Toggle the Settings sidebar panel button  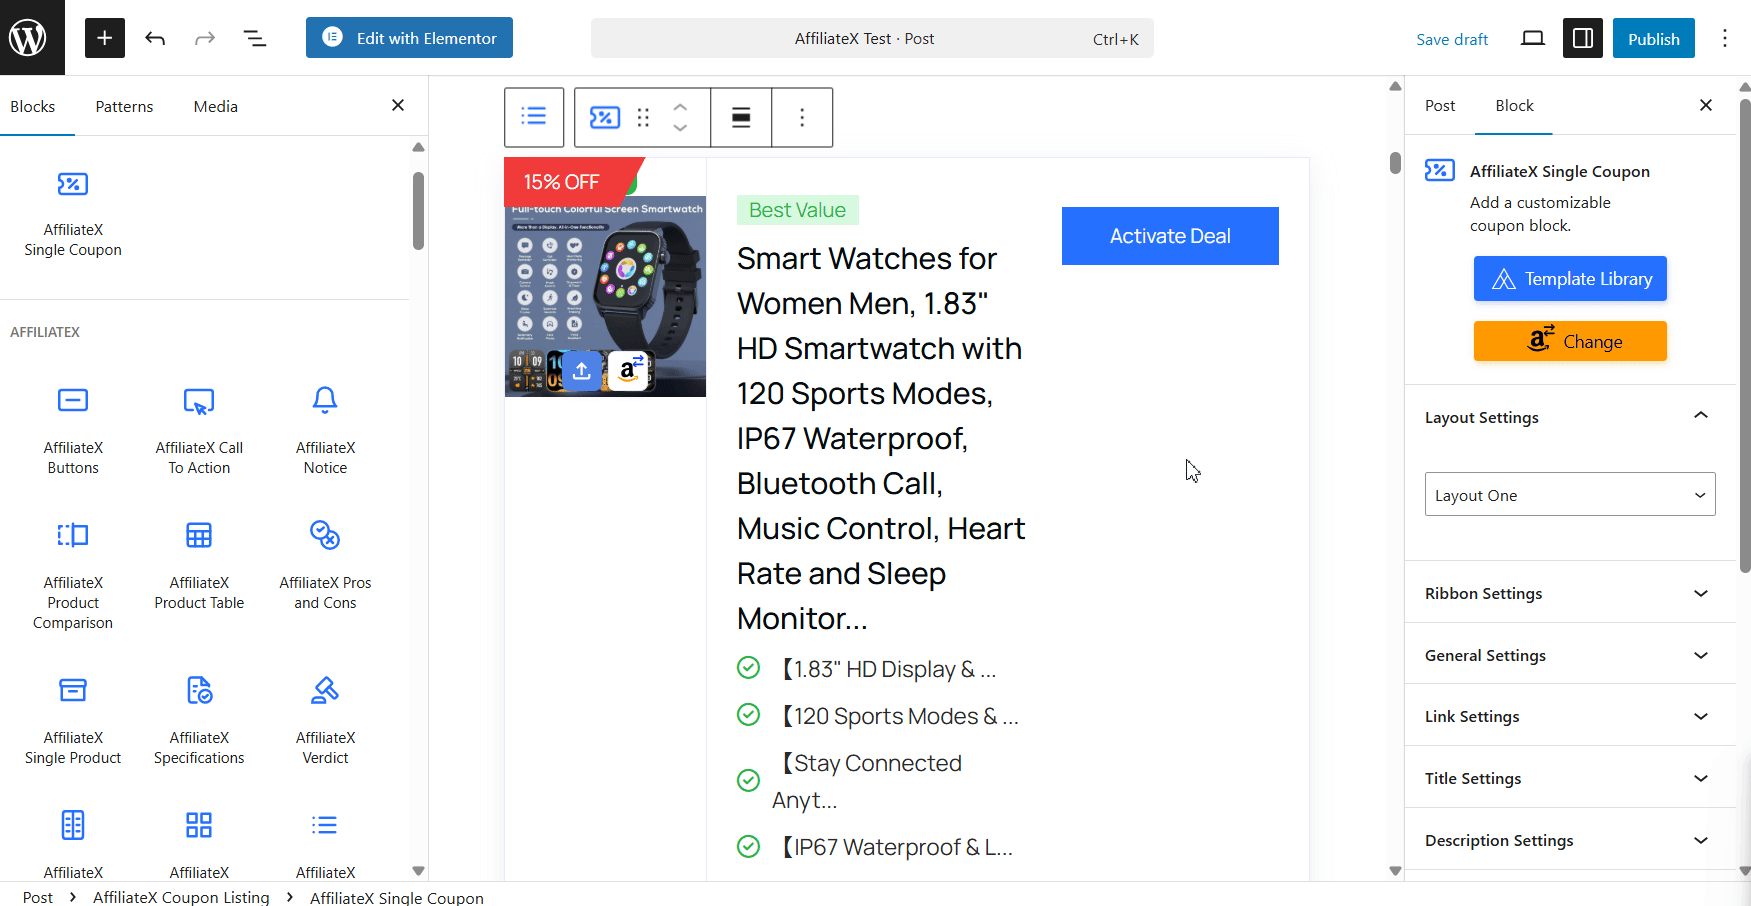coord(1582,38)
